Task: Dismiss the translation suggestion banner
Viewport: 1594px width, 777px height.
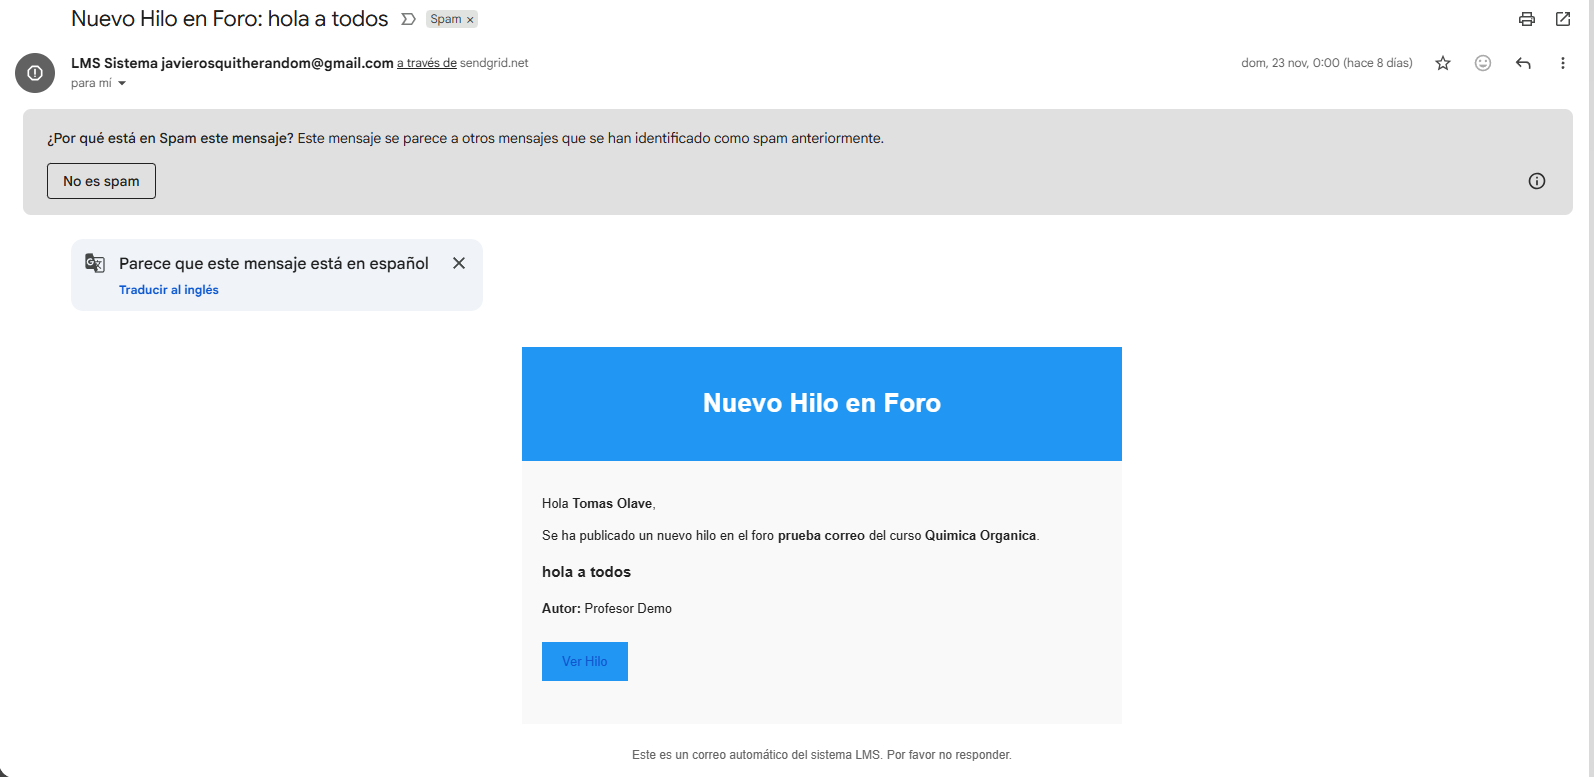Action: [x=459, y=263]
